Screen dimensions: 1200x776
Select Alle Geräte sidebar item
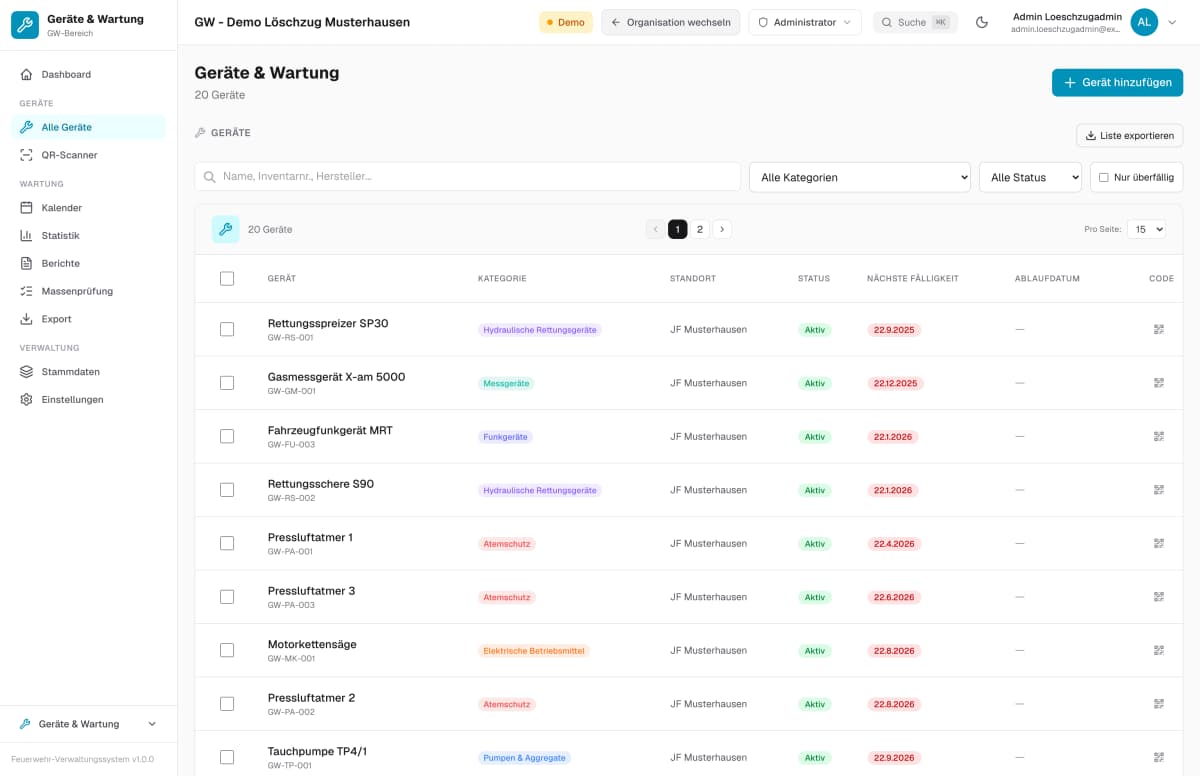coord(89,127)
